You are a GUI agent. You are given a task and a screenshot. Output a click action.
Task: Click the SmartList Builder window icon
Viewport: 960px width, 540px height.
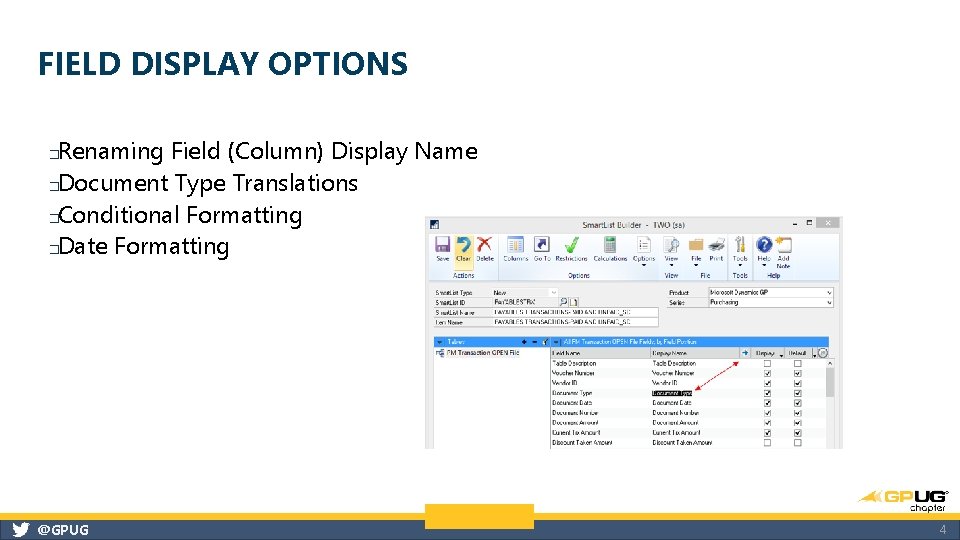tap(434, 225)
